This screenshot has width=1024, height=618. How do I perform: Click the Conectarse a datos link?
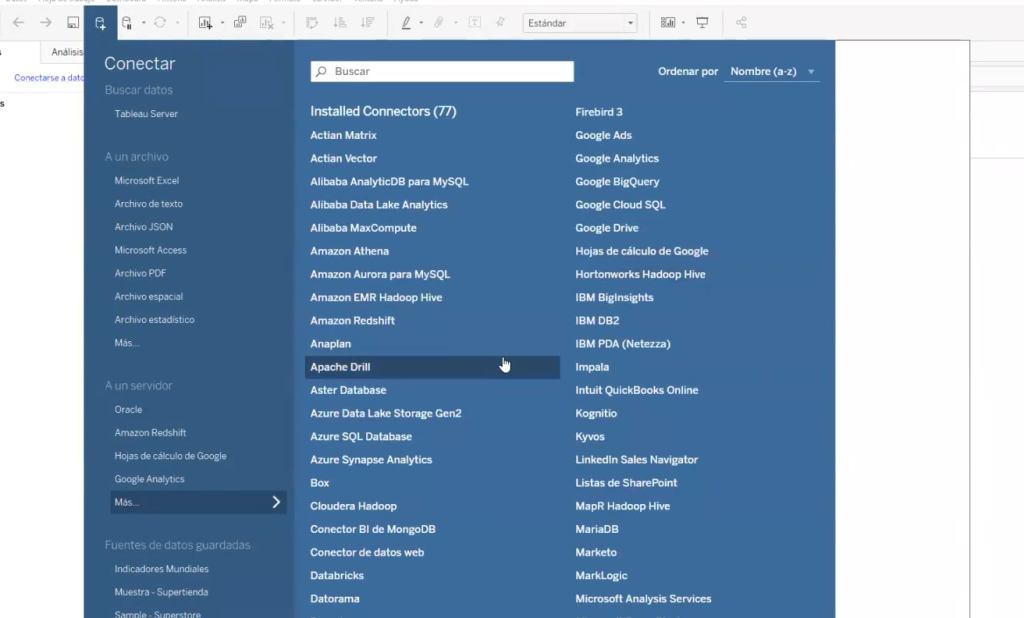click(x=49, y=78)
